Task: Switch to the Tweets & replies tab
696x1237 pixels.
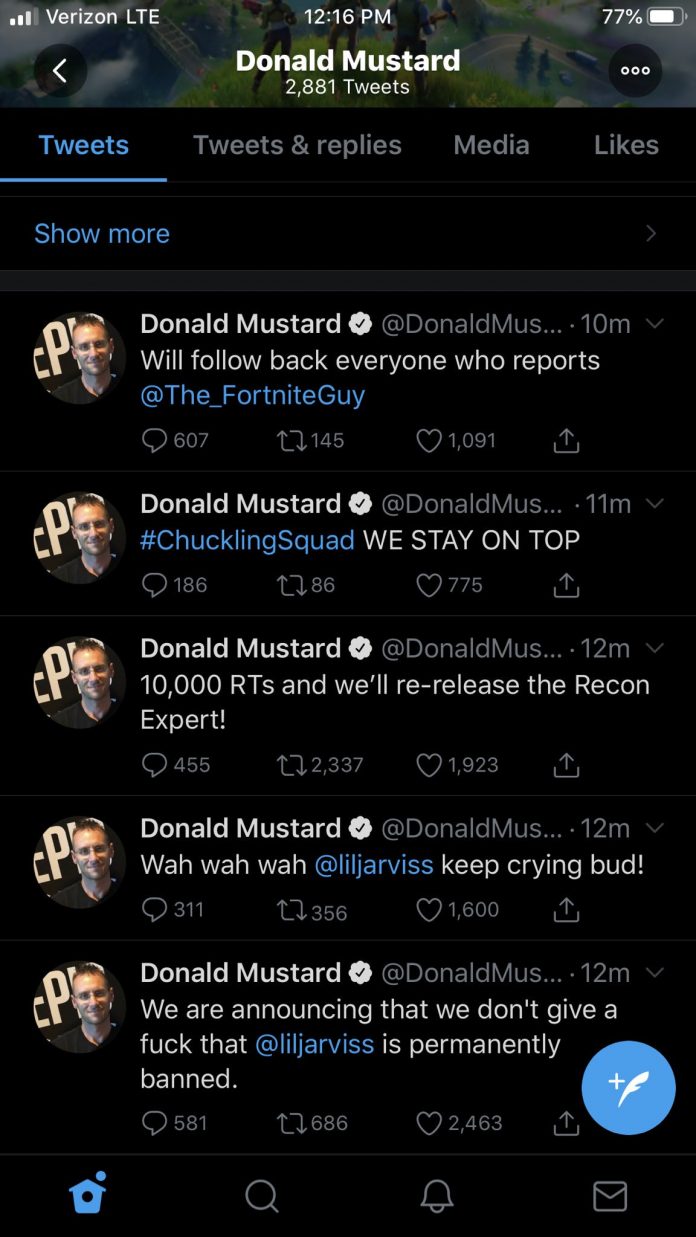Action: pyautogui.click(x=297, y=145)
